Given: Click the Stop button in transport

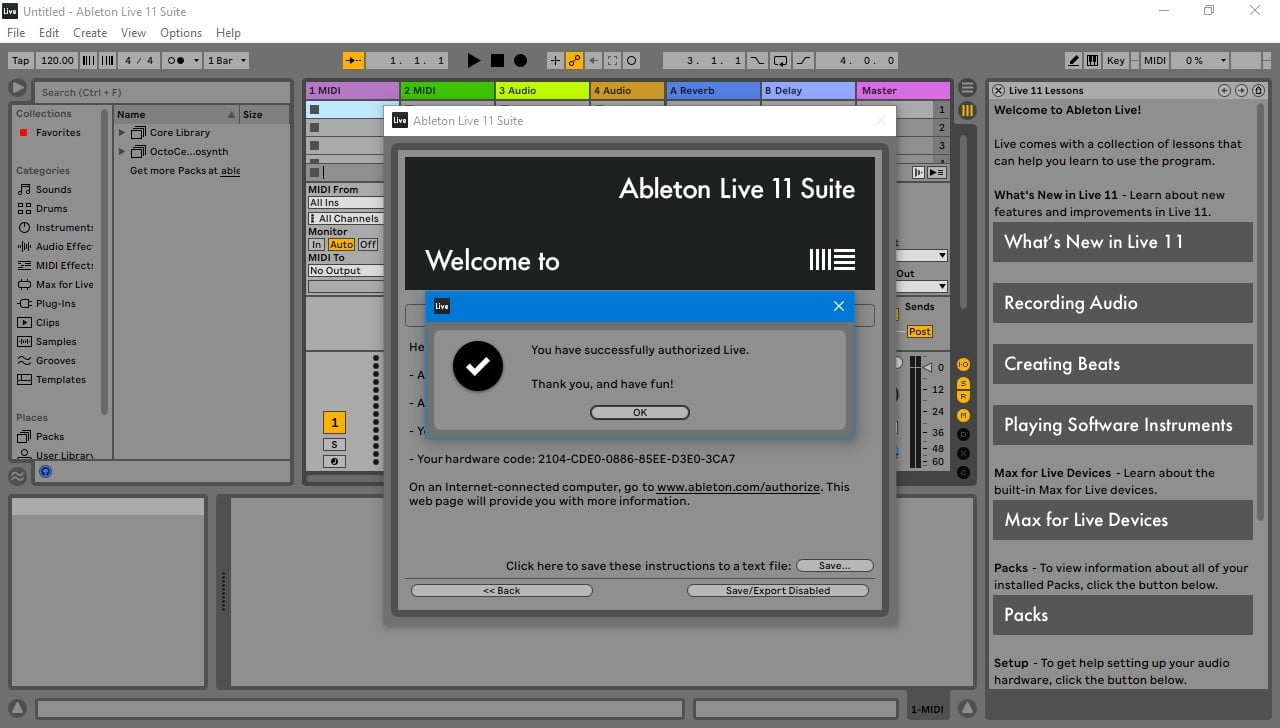Looking at the screenshot, I should coord(497,60).
